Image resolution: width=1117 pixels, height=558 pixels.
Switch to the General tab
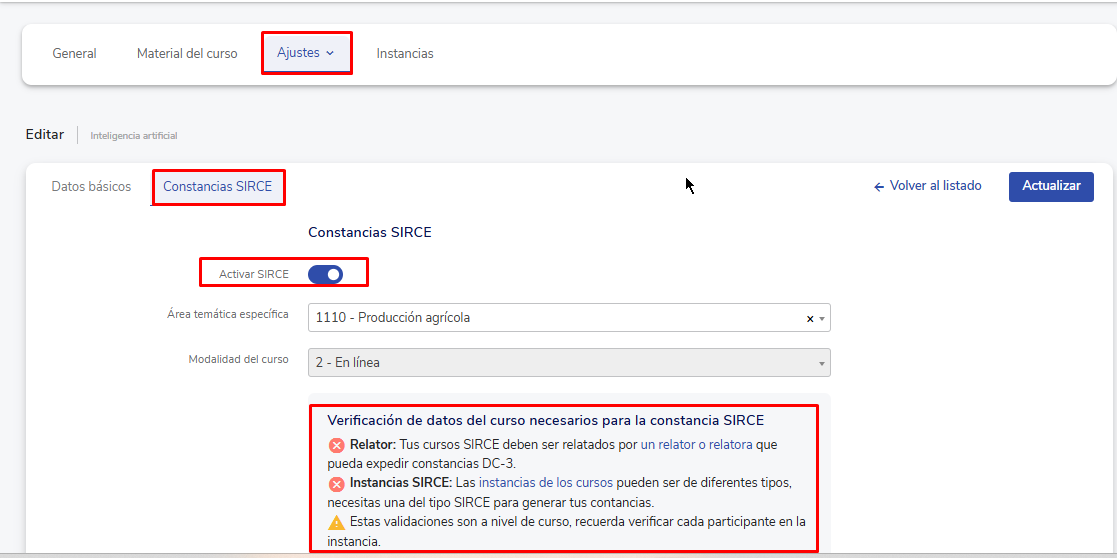tap(74, 53)
